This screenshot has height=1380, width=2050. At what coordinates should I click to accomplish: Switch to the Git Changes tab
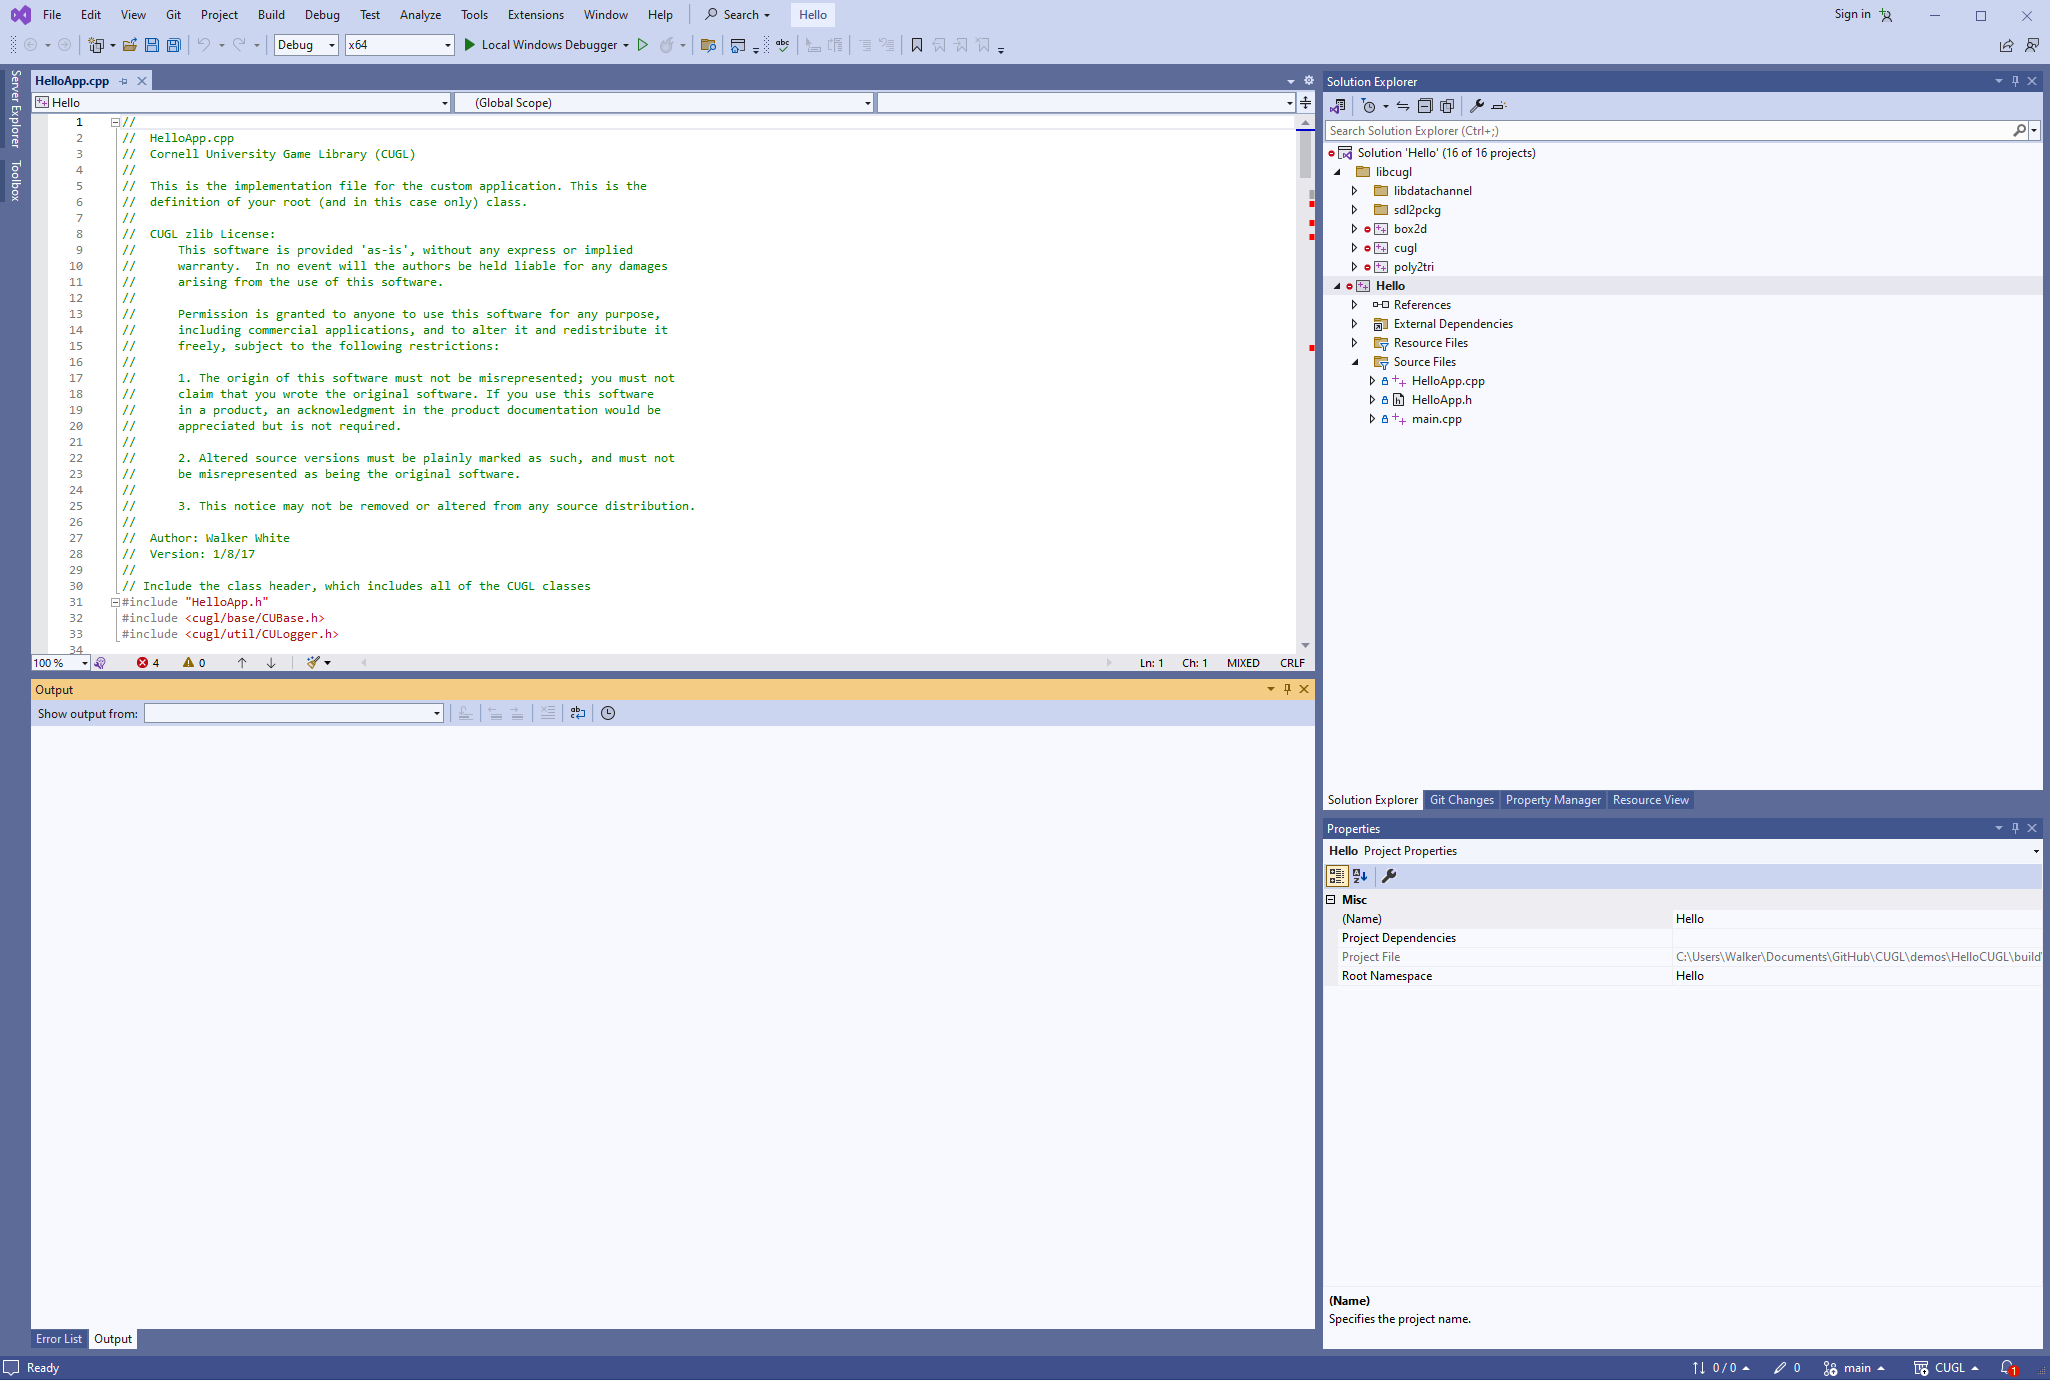1461,800
